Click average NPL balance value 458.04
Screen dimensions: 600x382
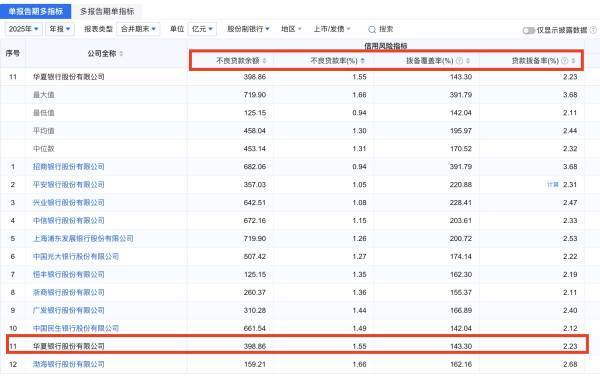(255, 131)
